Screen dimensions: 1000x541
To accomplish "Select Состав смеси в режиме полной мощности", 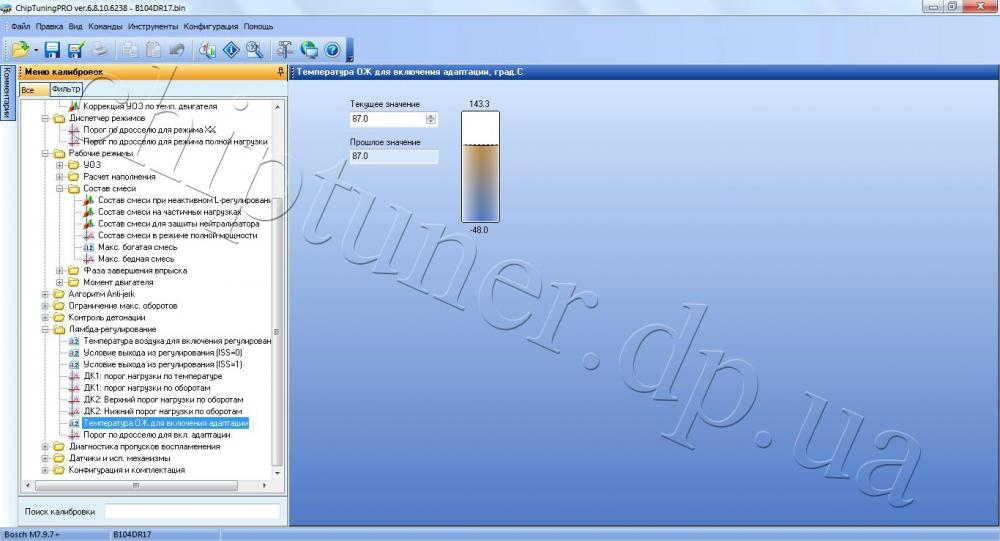I will point(177,235).
